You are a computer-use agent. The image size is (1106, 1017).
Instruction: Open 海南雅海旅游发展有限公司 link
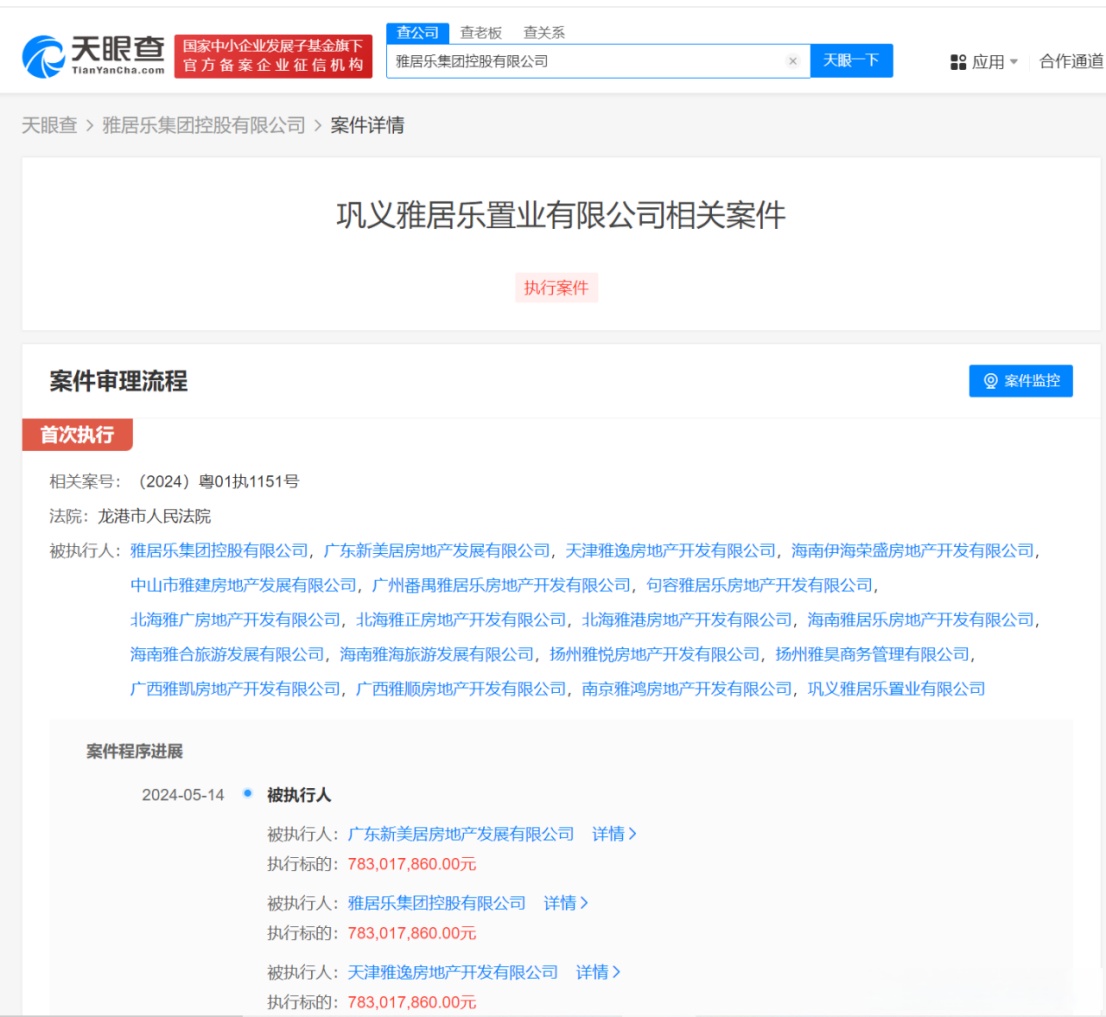(437, 654)
